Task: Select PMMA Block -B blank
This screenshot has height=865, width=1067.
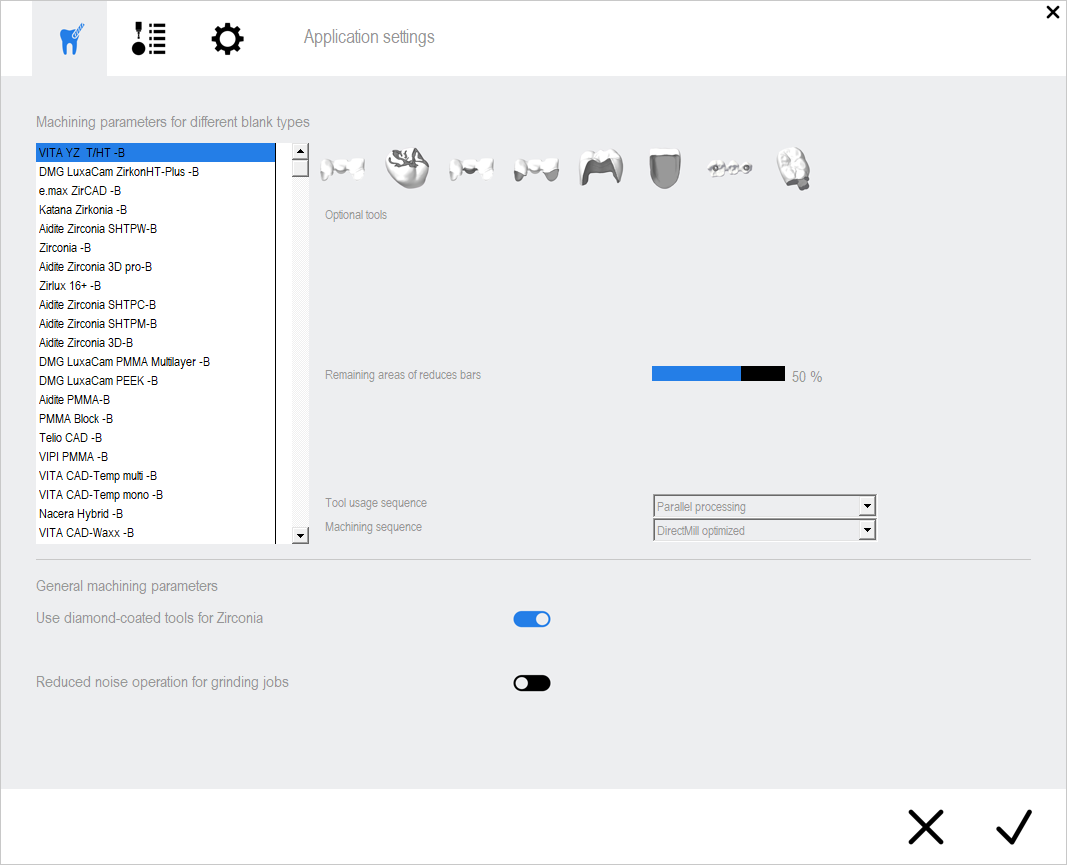Action: coord(155,419)
